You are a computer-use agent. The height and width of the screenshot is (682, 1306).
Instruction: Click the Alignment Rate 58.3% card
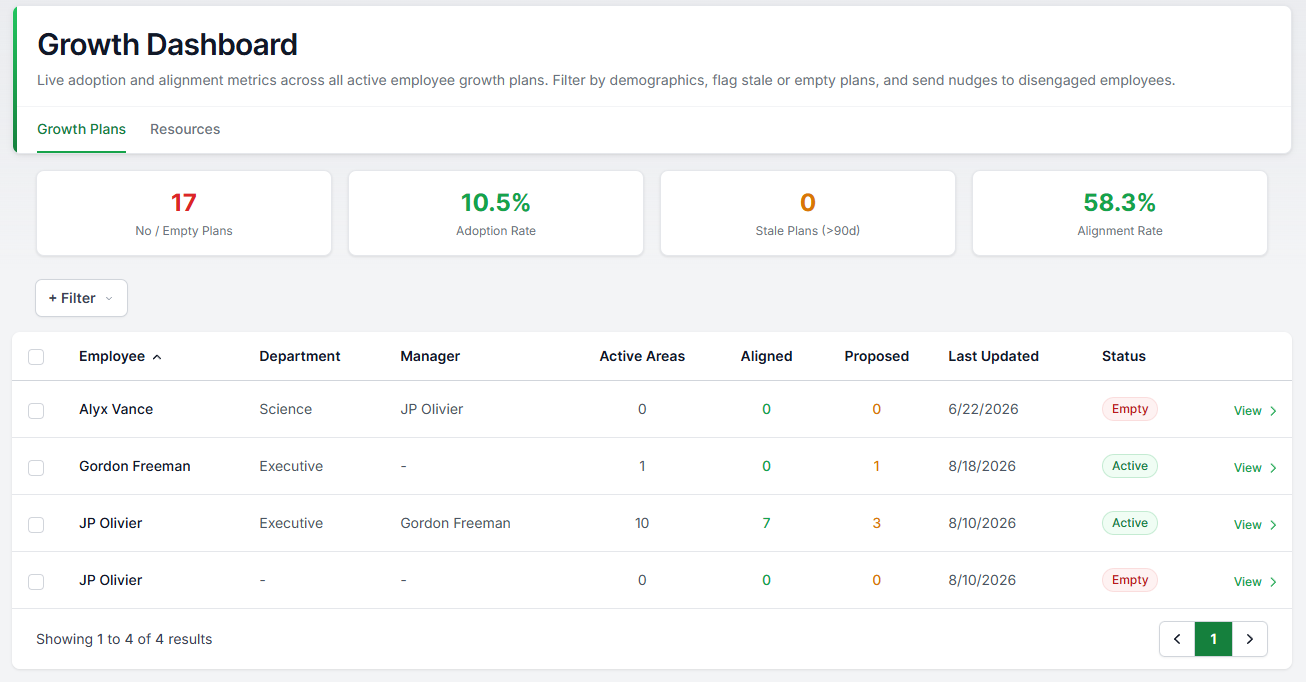point(1120,213)
